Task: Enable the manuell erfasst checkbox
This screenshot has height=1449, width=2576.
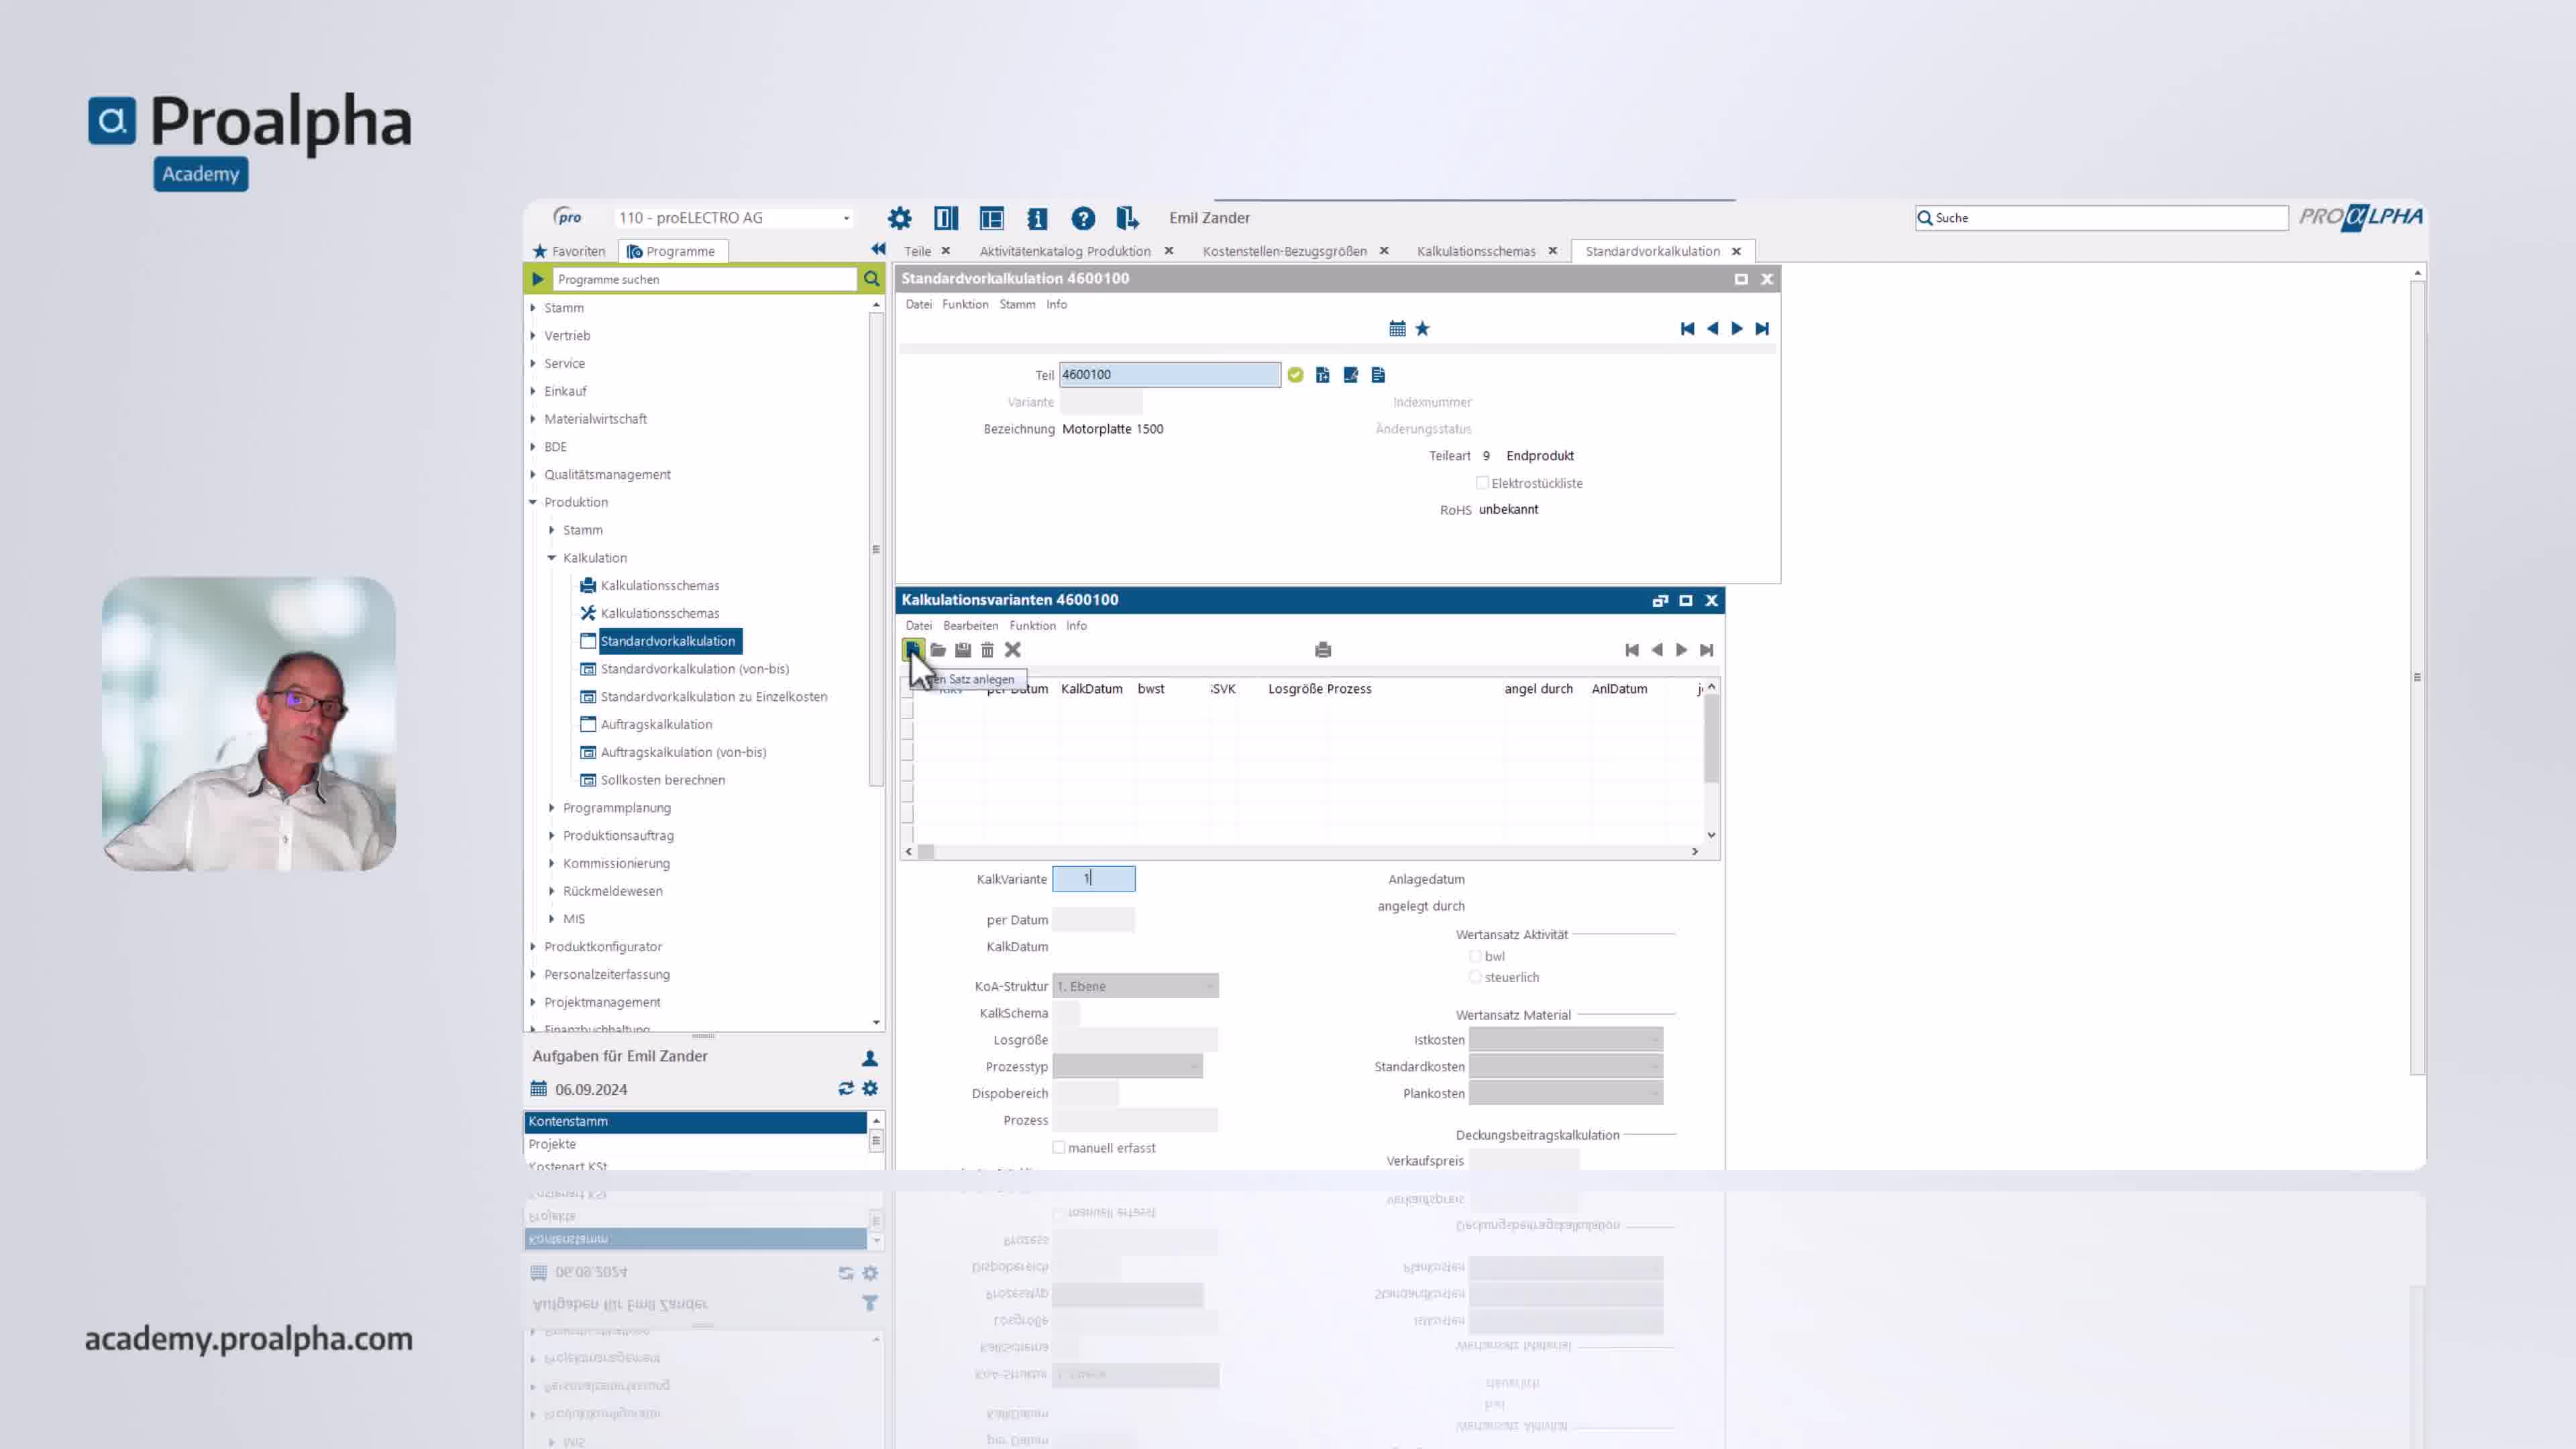Action: pyautogui.click(x=1059, y=1147)
